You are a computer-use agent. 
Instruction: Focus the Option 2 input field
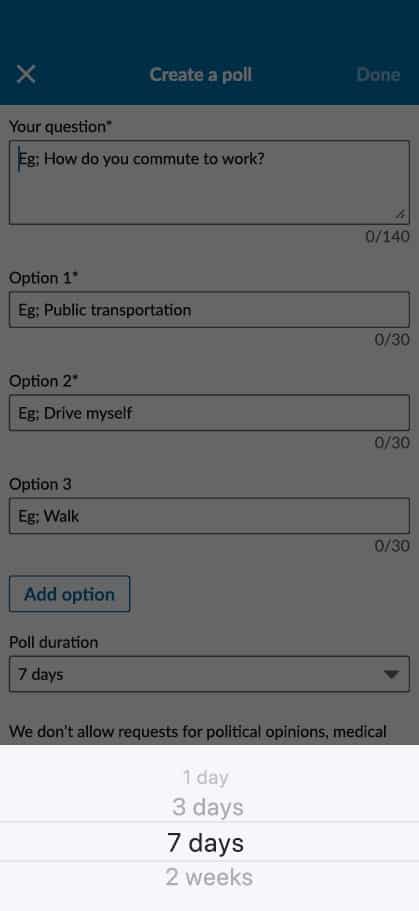209,413
